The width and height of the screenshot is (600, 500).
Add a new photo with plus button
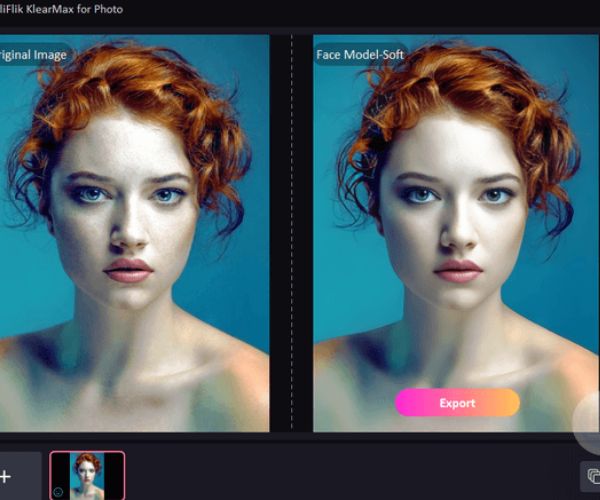[x=5, y=477]
